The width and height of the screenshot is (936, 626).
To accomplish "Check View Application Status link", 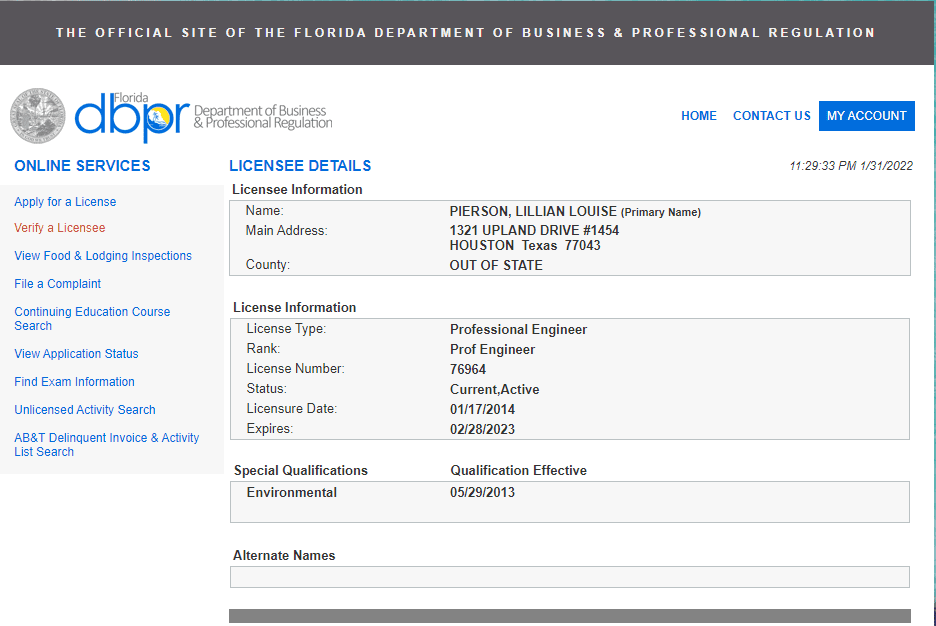I will [76, 354].
